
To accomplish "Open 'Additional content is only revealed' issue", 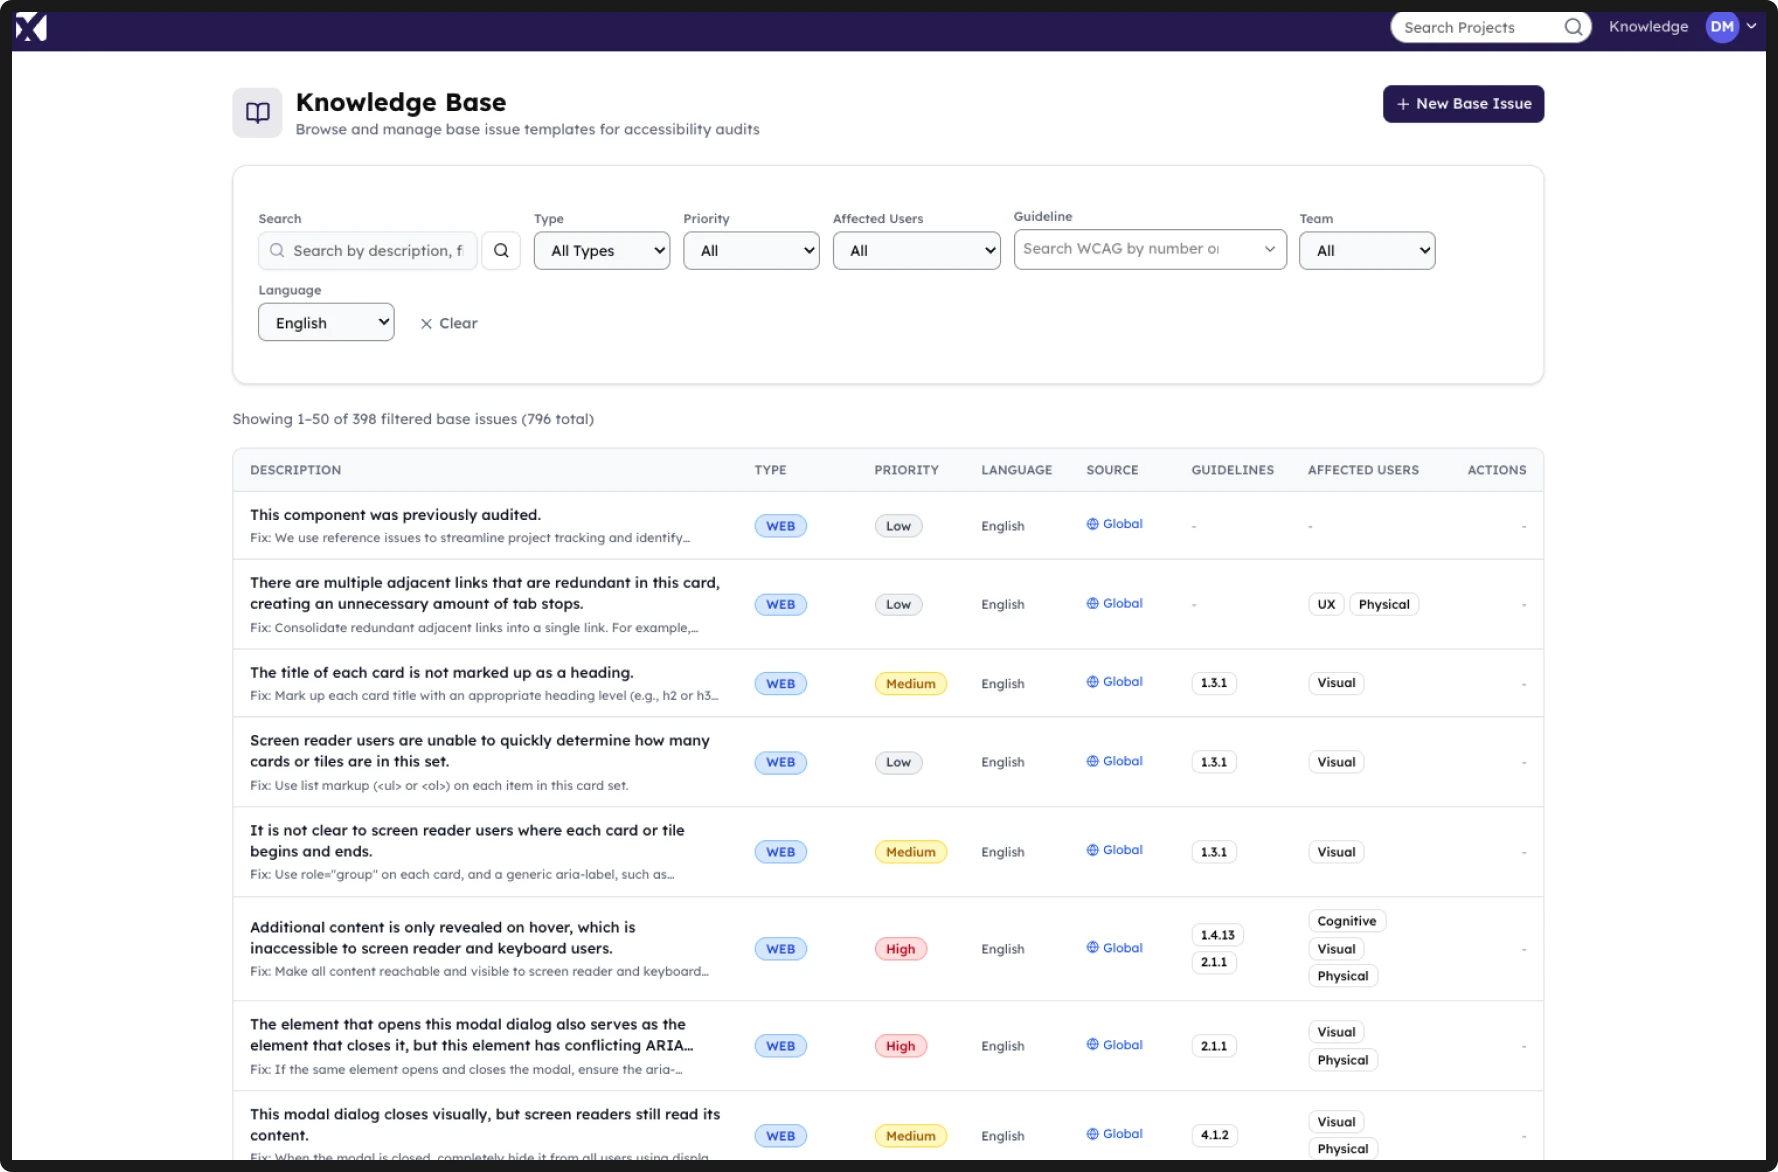I will (443, 938).
